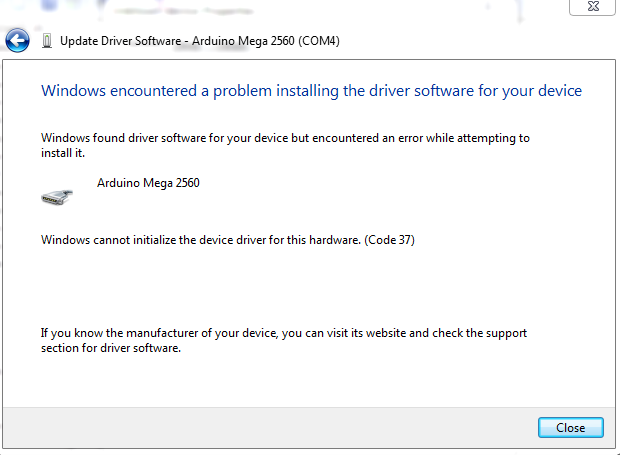Click the 'section for driver software.' line
Viewport: 620px width, 455px height.
[111, 348]
